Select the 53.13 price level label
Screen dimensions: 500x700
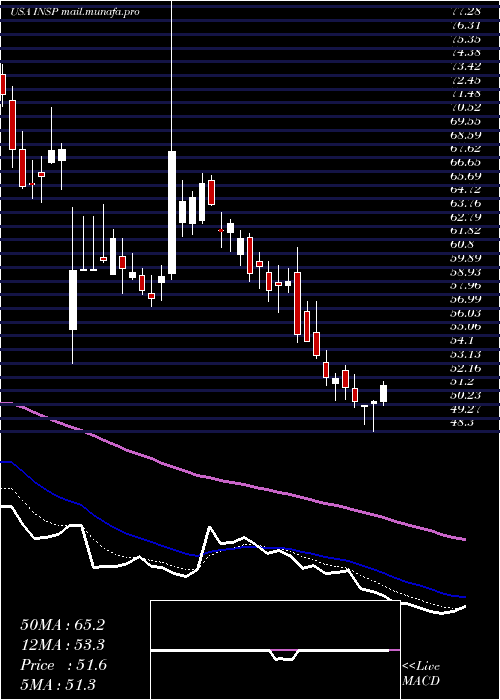[465, 354]
